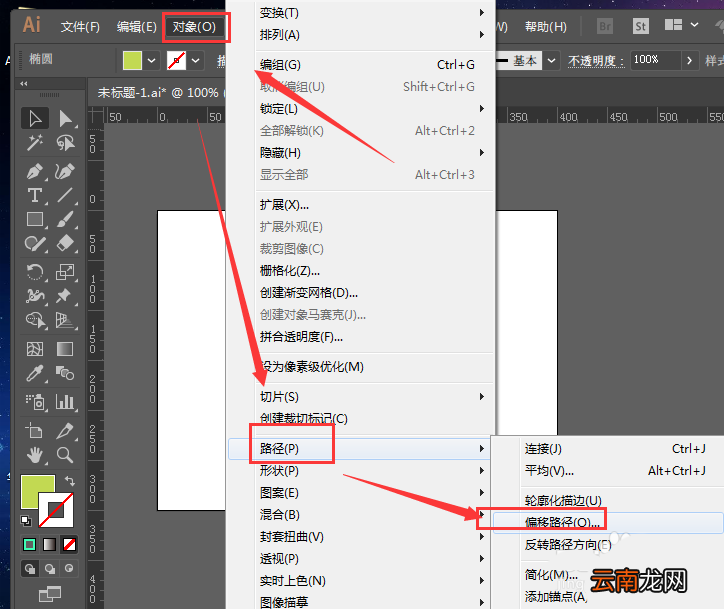724x609 pixels.
Task: Enable Draw Inside mode
Action: point(69,568)
